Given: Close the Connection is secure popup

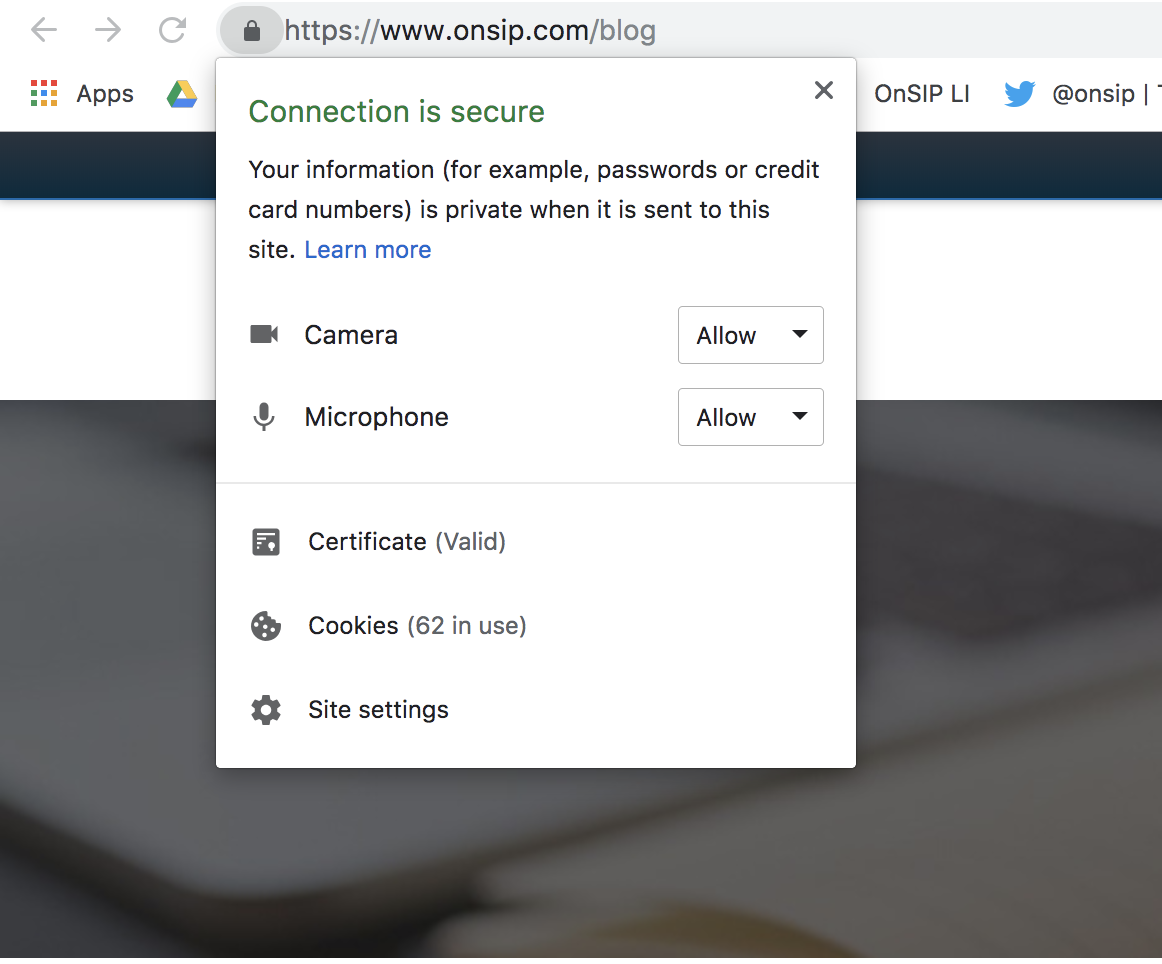Looking at the screenshot, I should click(823, 90).
